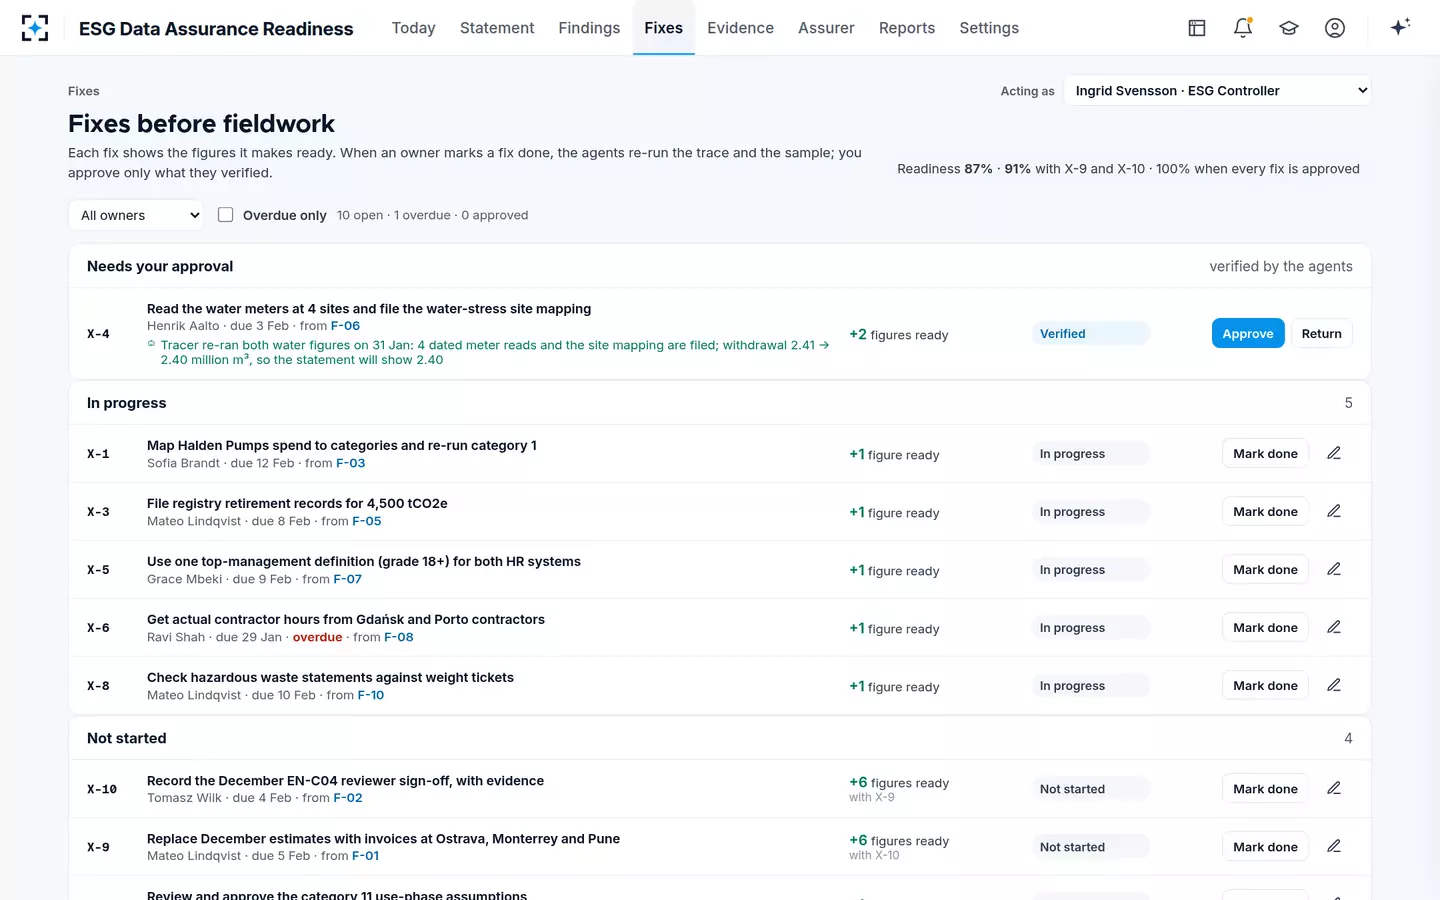Viewport: 1440px width, 900px height.
Task: Open the AI sparkle assistant
Action: pyautogui.click(x=1400, y=27)
